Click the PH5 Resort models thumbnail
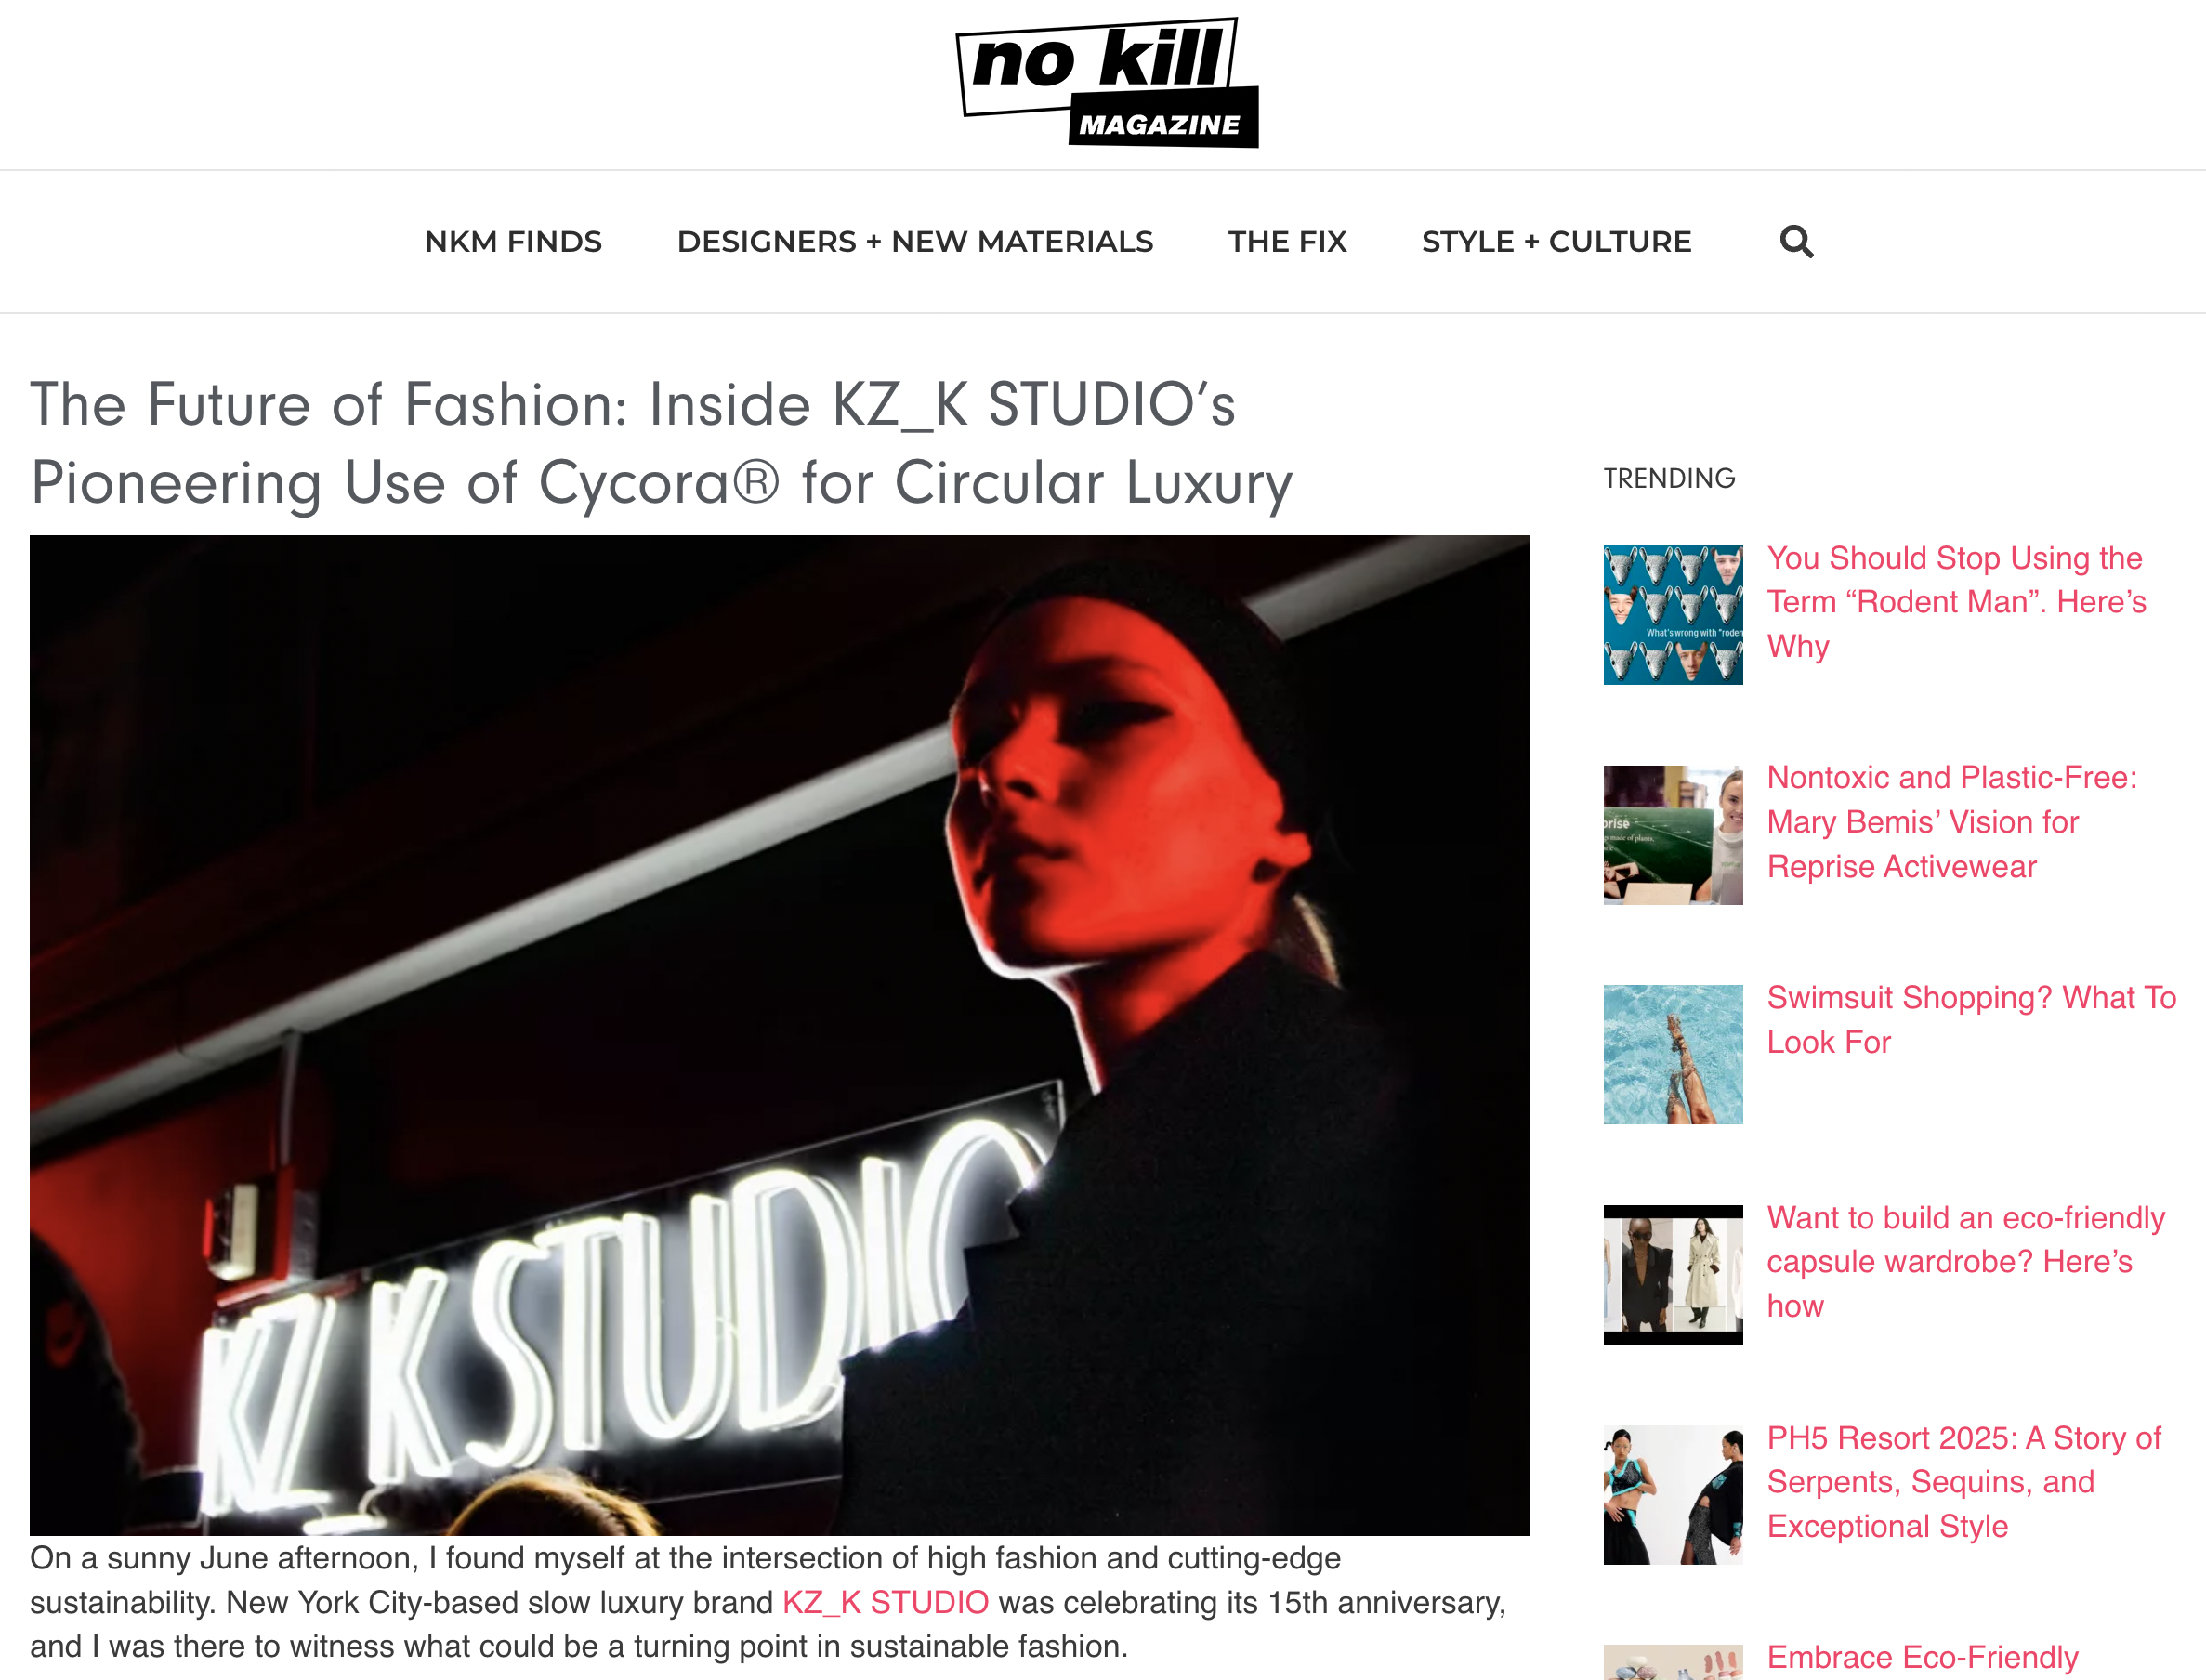 tap(1673, 1495)
